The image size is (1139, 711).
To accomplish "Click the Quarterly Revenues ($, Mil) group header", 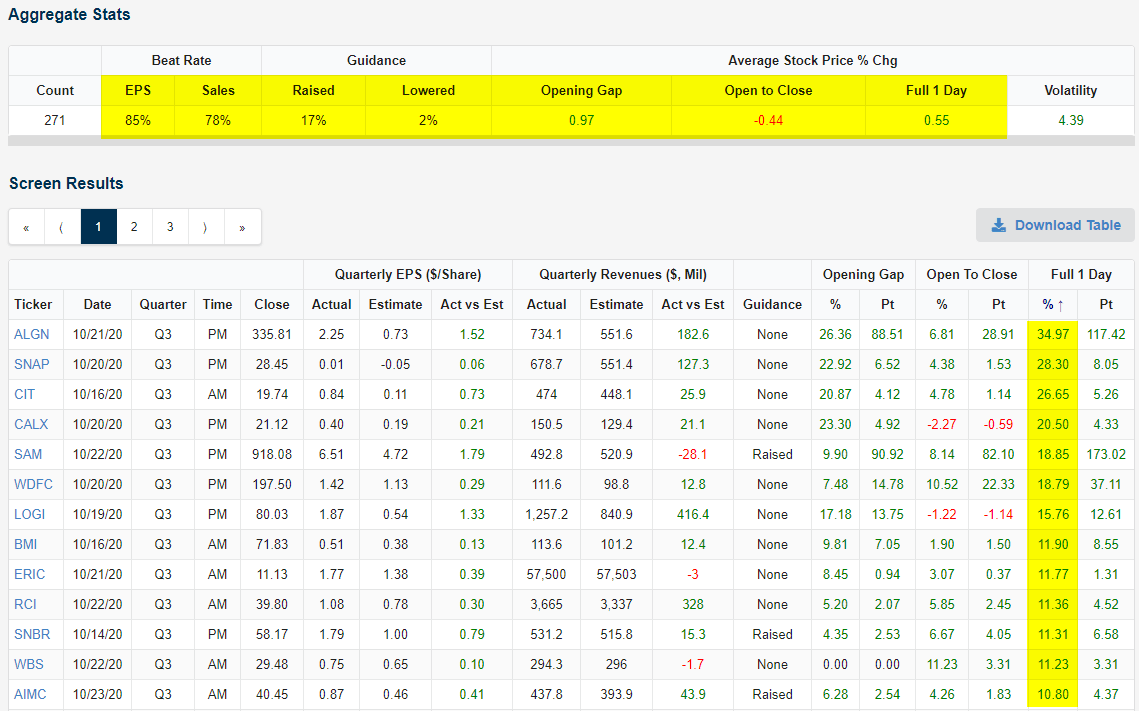I will 623,275.
